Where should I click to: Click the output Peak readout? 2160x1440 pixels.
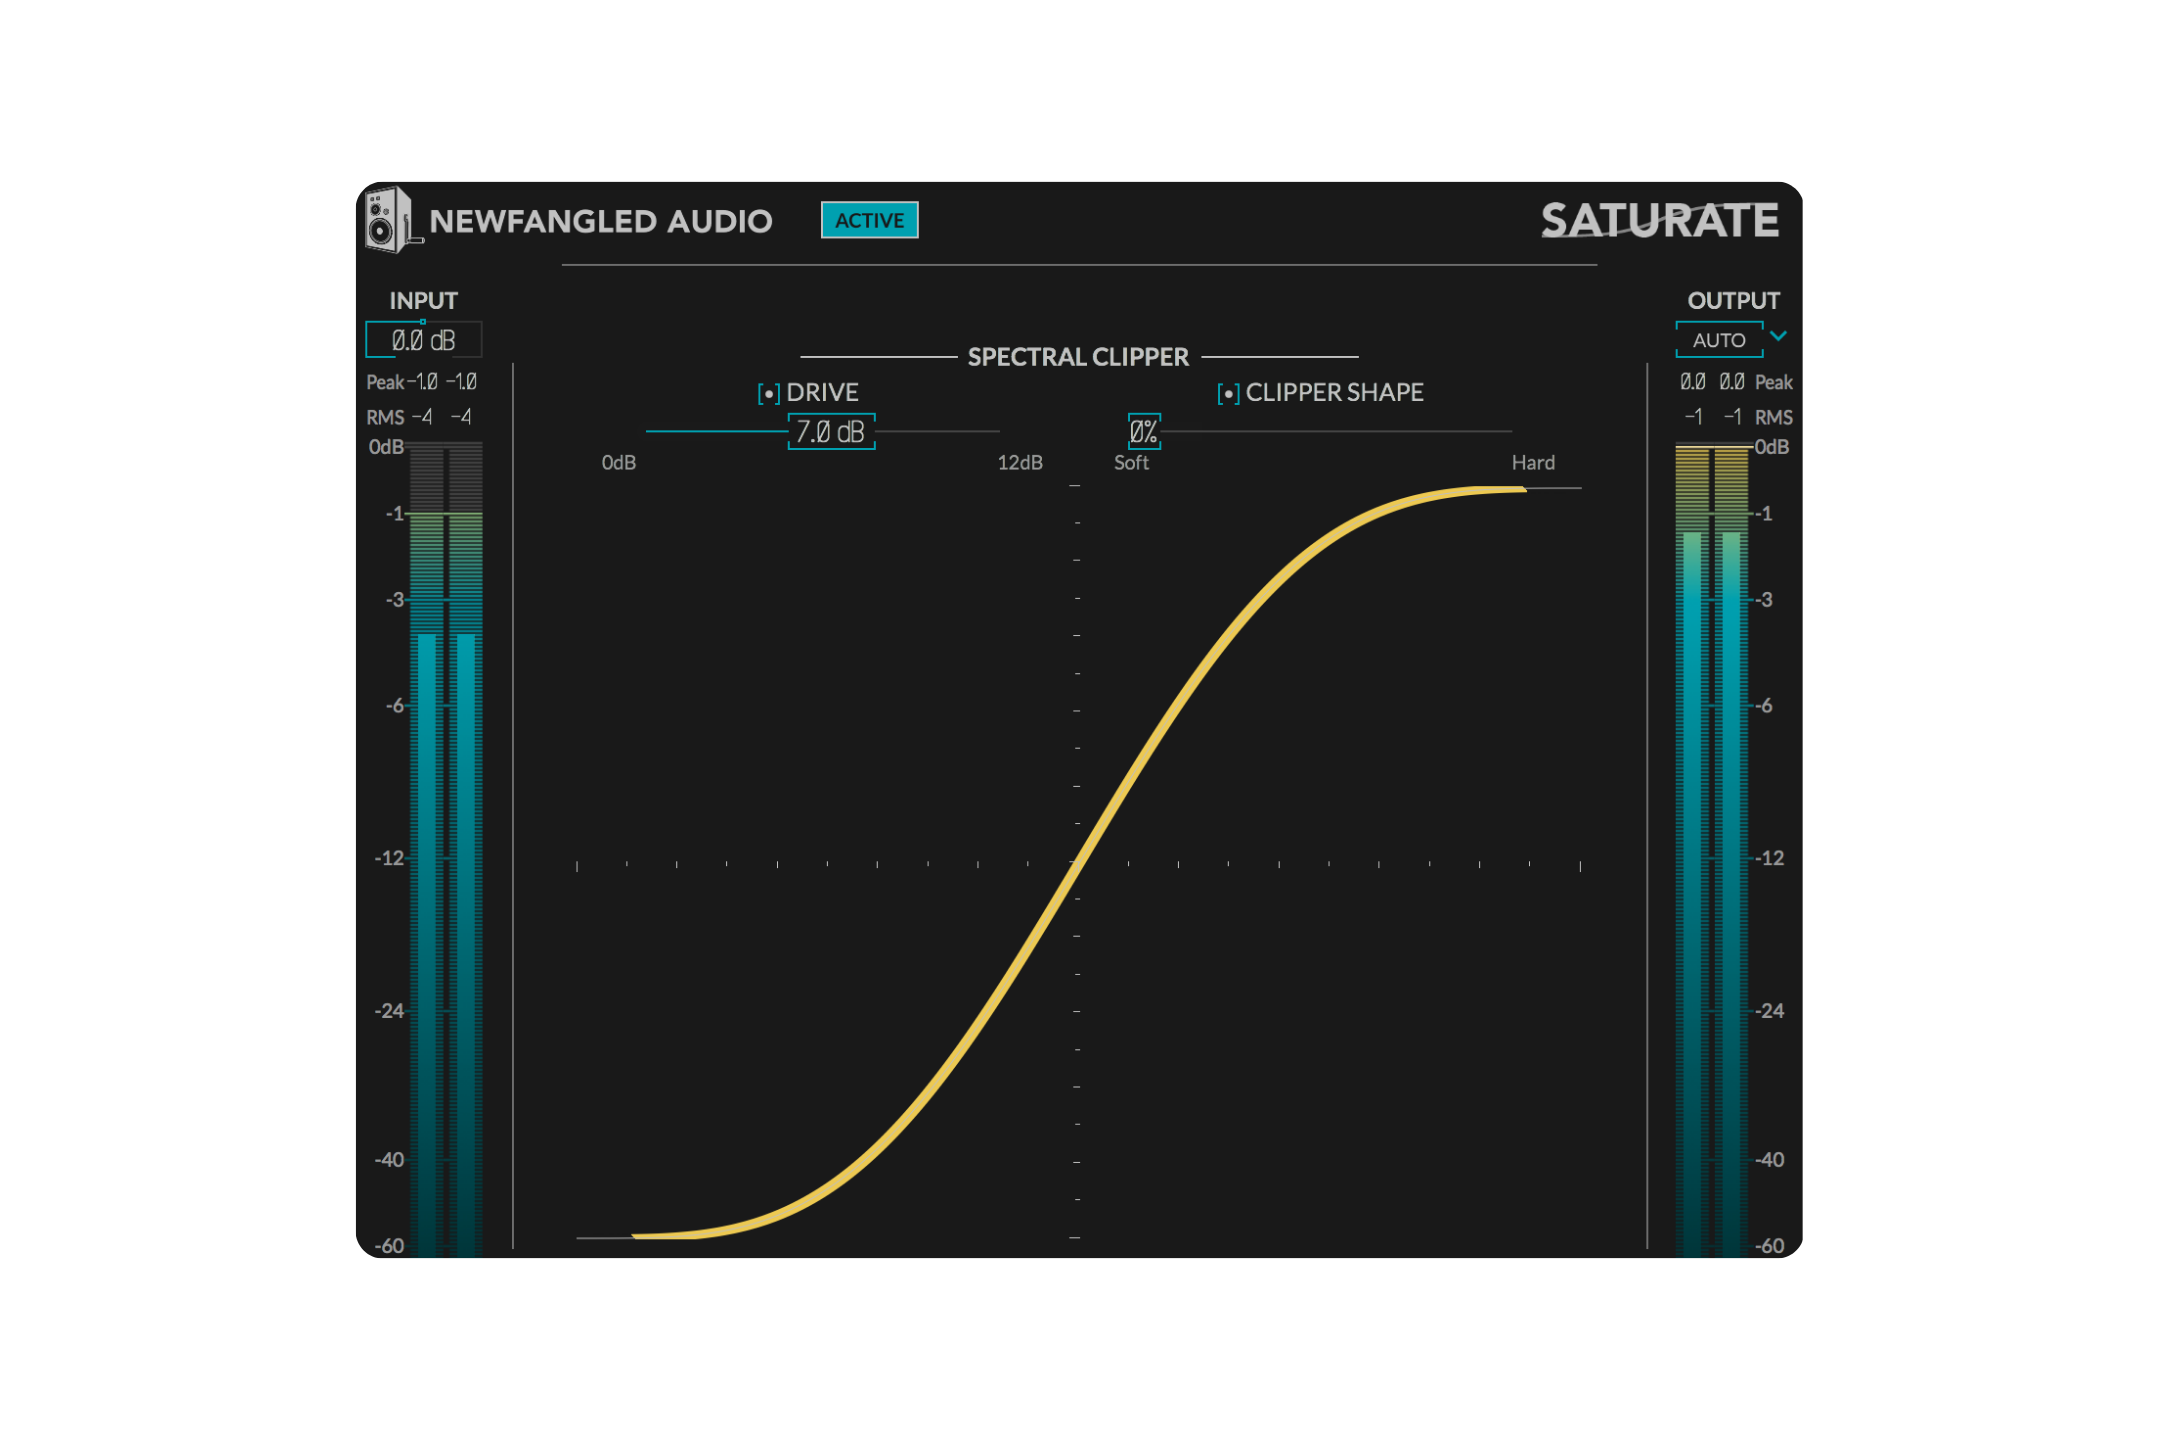click(1736, 382)
